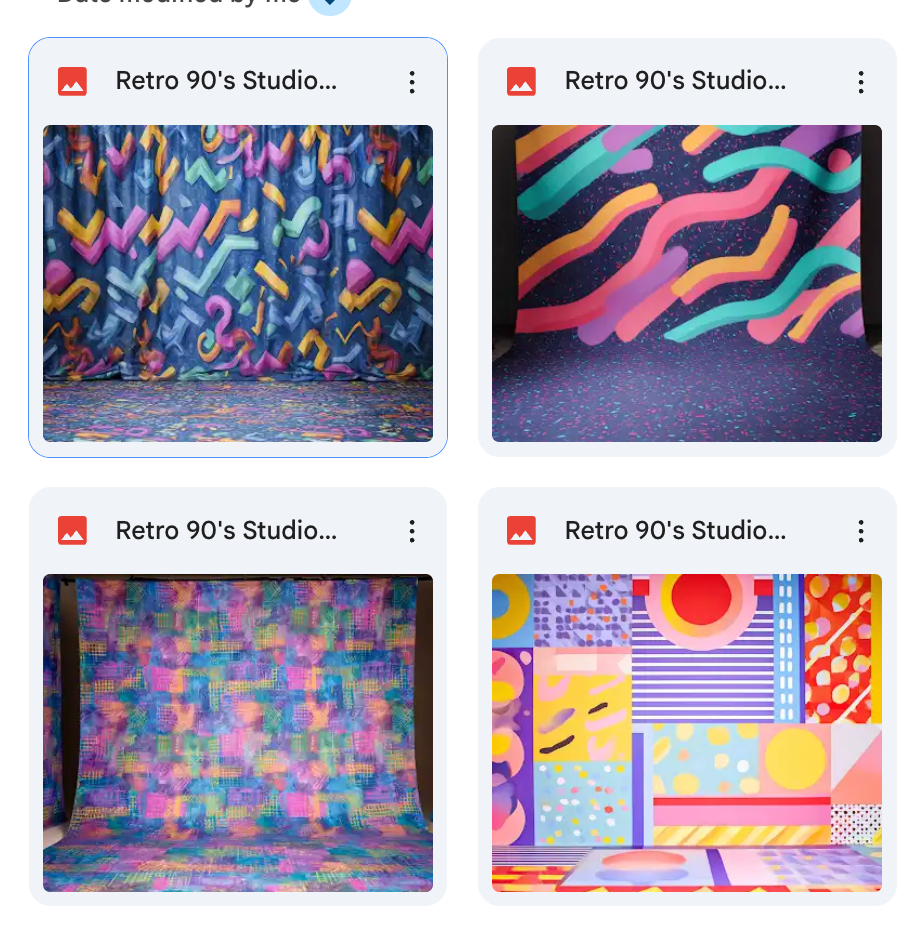Click image file icon above geometric collage backdrop
The width and height of the screenshot is (916, 934).
click(521, 531)
